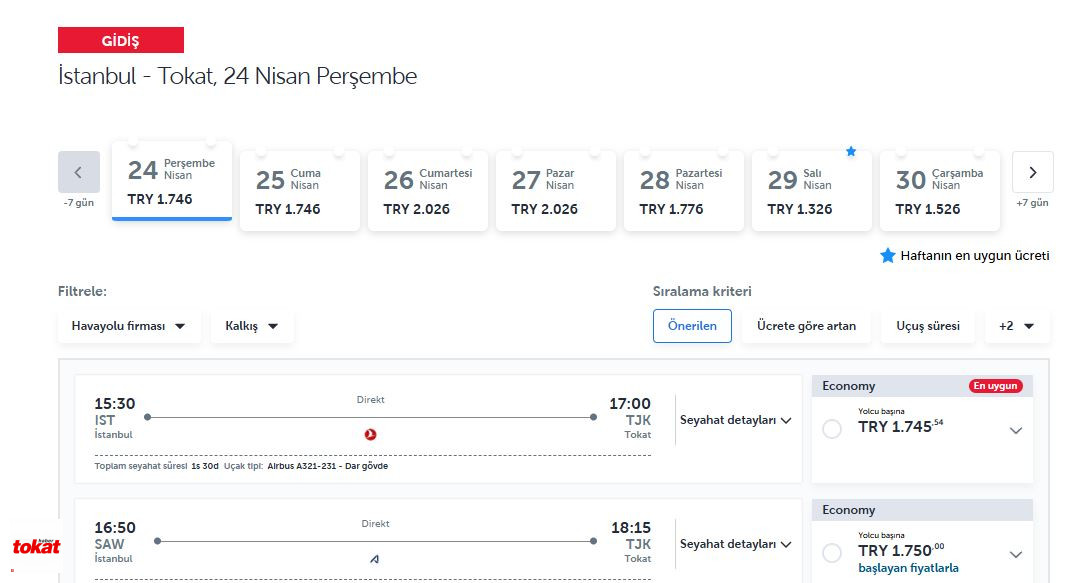Screen dimensions: 1074x583
Task: Open the Havayolu firması filter dropdown
Action: pos(129,326)
